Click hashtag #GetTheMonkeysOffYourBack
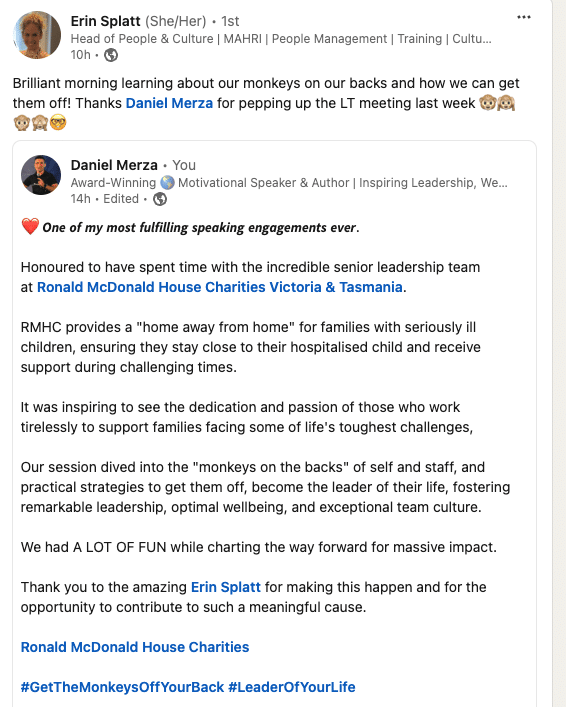This screenshot has height=707, width=566. [x=122, y=687]
